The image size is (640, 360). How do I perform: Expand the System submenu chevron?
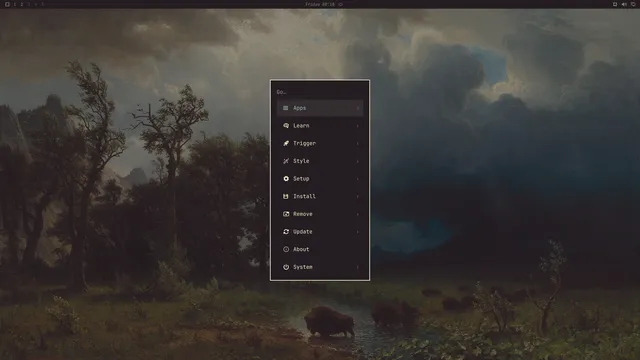pyautogui.click(x=358, y=267)
